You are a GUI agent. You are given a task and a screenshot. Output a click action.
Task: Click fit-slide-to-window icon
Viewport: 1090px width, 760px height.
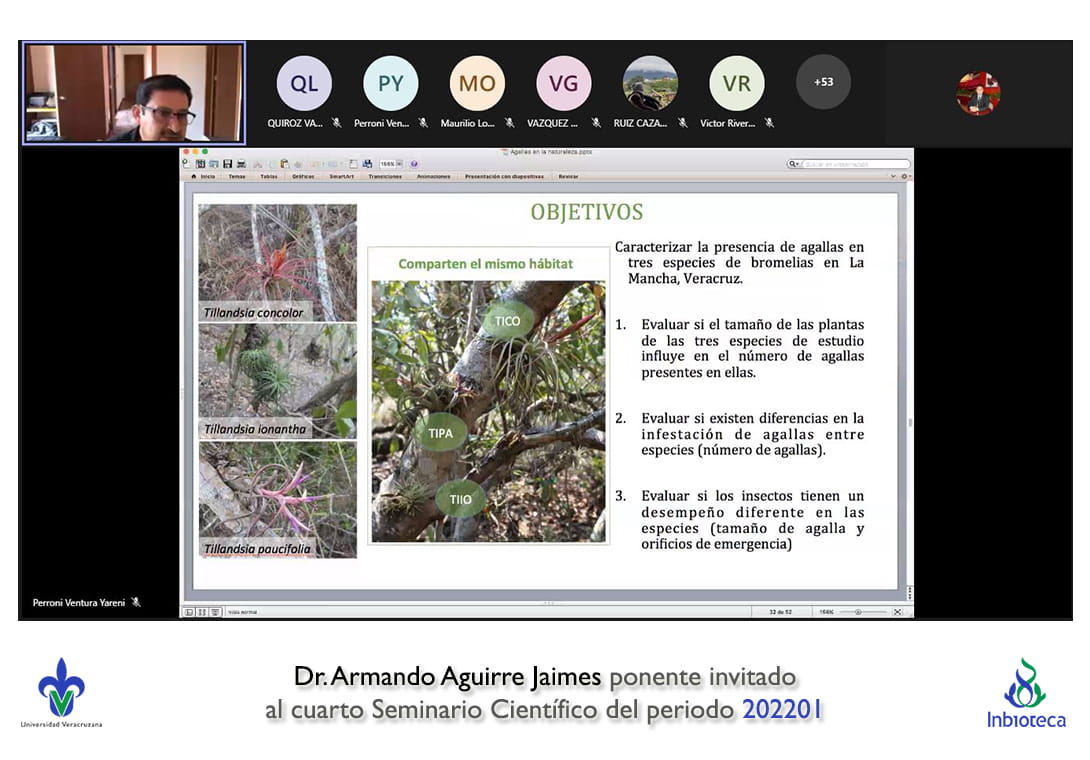coord(897,612)
